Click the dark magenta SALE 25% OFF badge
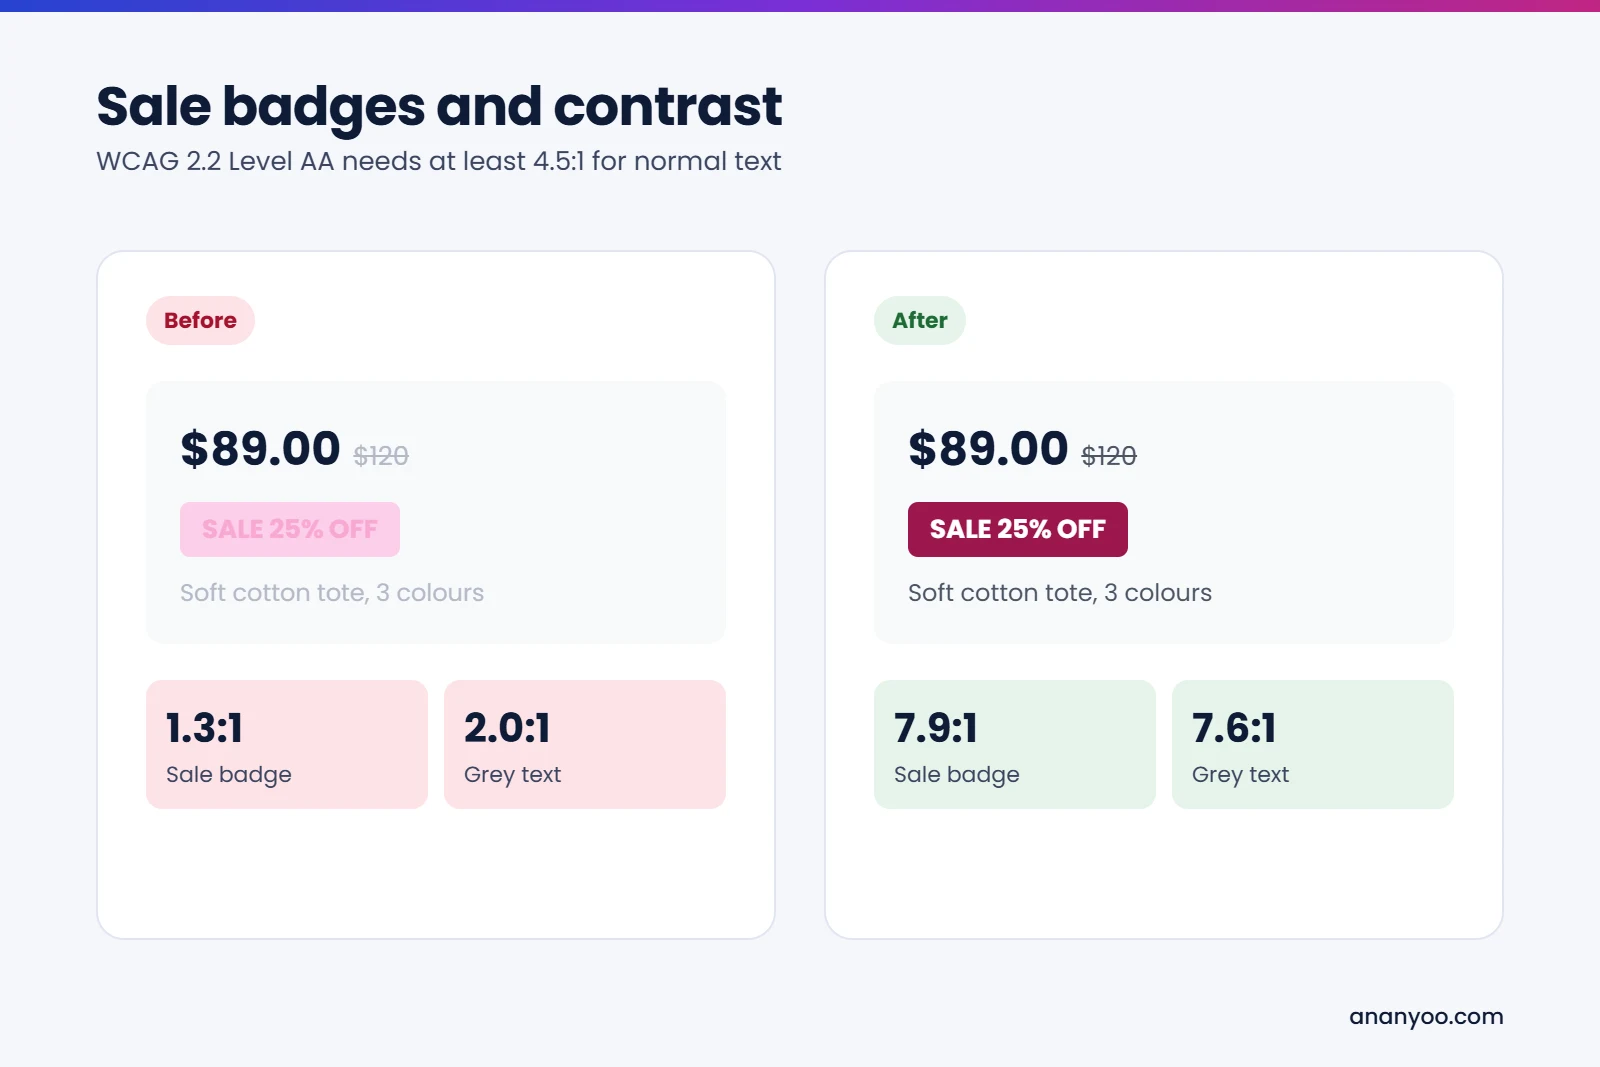Image resolution: width=1600 pixels, height=1067 pixels. click(1018, 529)
